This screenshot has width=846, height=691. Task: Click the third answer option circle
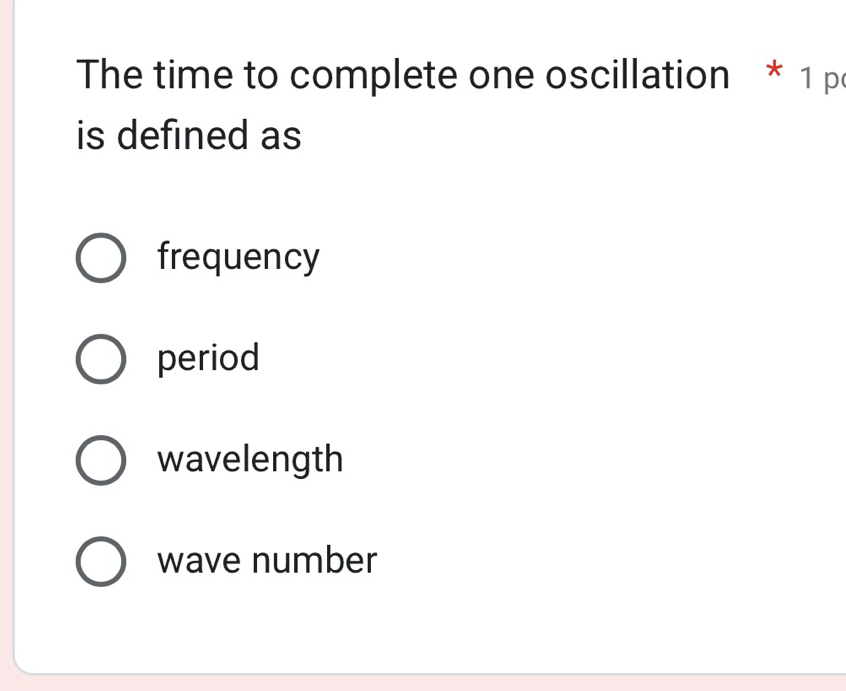click(x=100, y=459)
